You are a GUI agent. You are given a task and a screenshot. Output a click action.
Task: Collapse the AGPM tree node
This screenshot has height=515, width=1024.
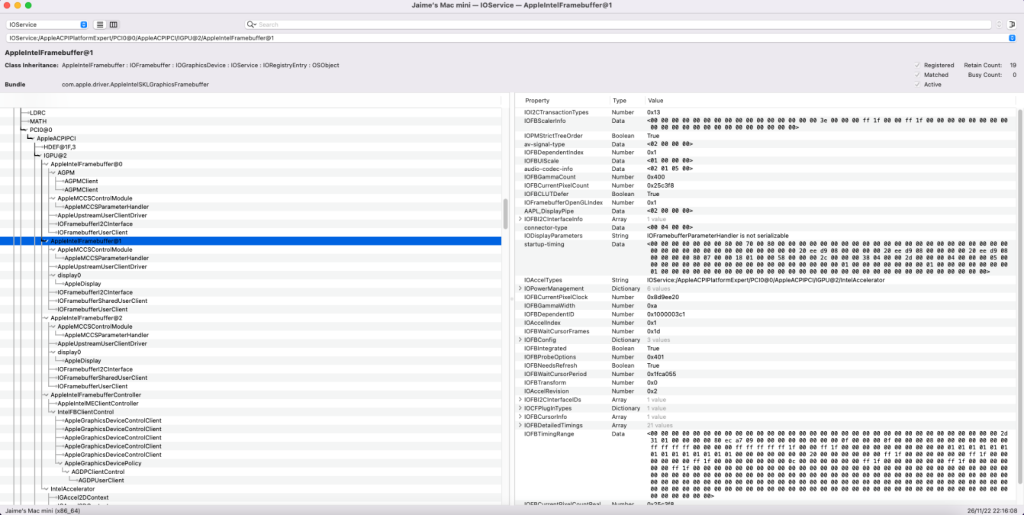(x=52, y=172)
